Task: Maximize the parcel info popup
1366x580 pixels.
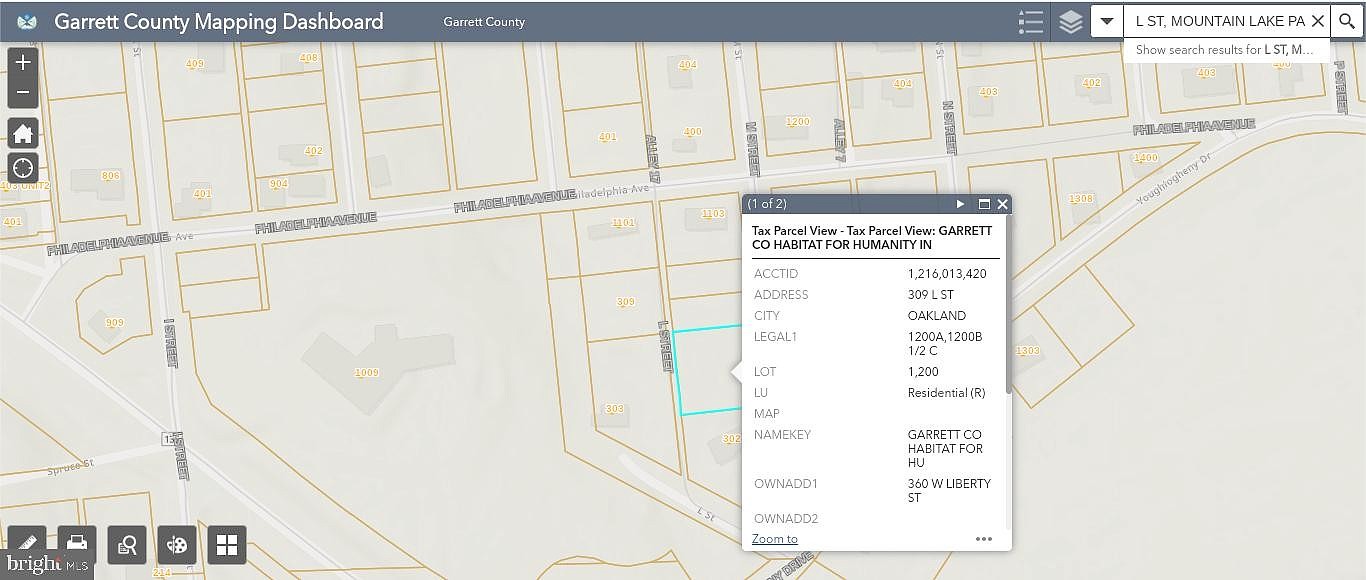Action: [984, 204]
